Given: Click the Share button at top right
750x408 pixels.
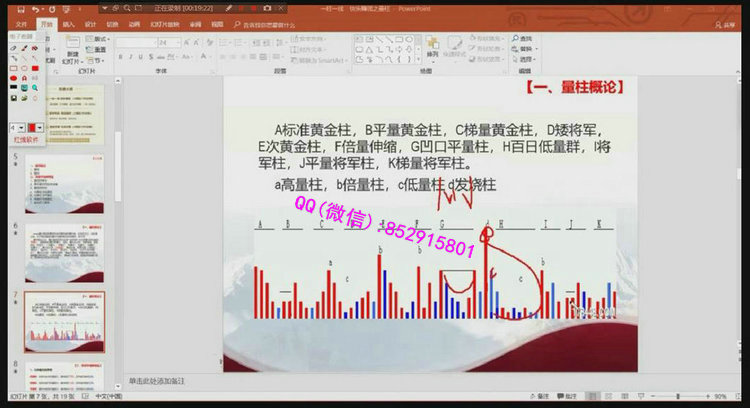Looking at the screenshot, I should click(728, 23).
